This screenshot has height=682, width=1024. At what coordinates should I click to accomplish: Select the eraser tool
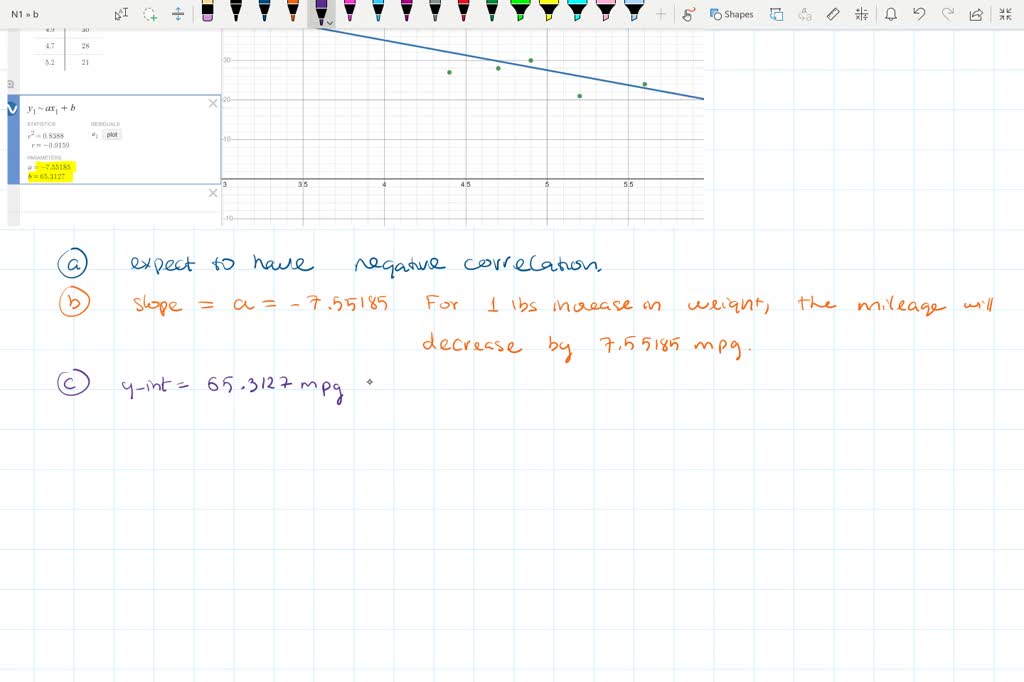pyautogui.click(x=206, y=14)
